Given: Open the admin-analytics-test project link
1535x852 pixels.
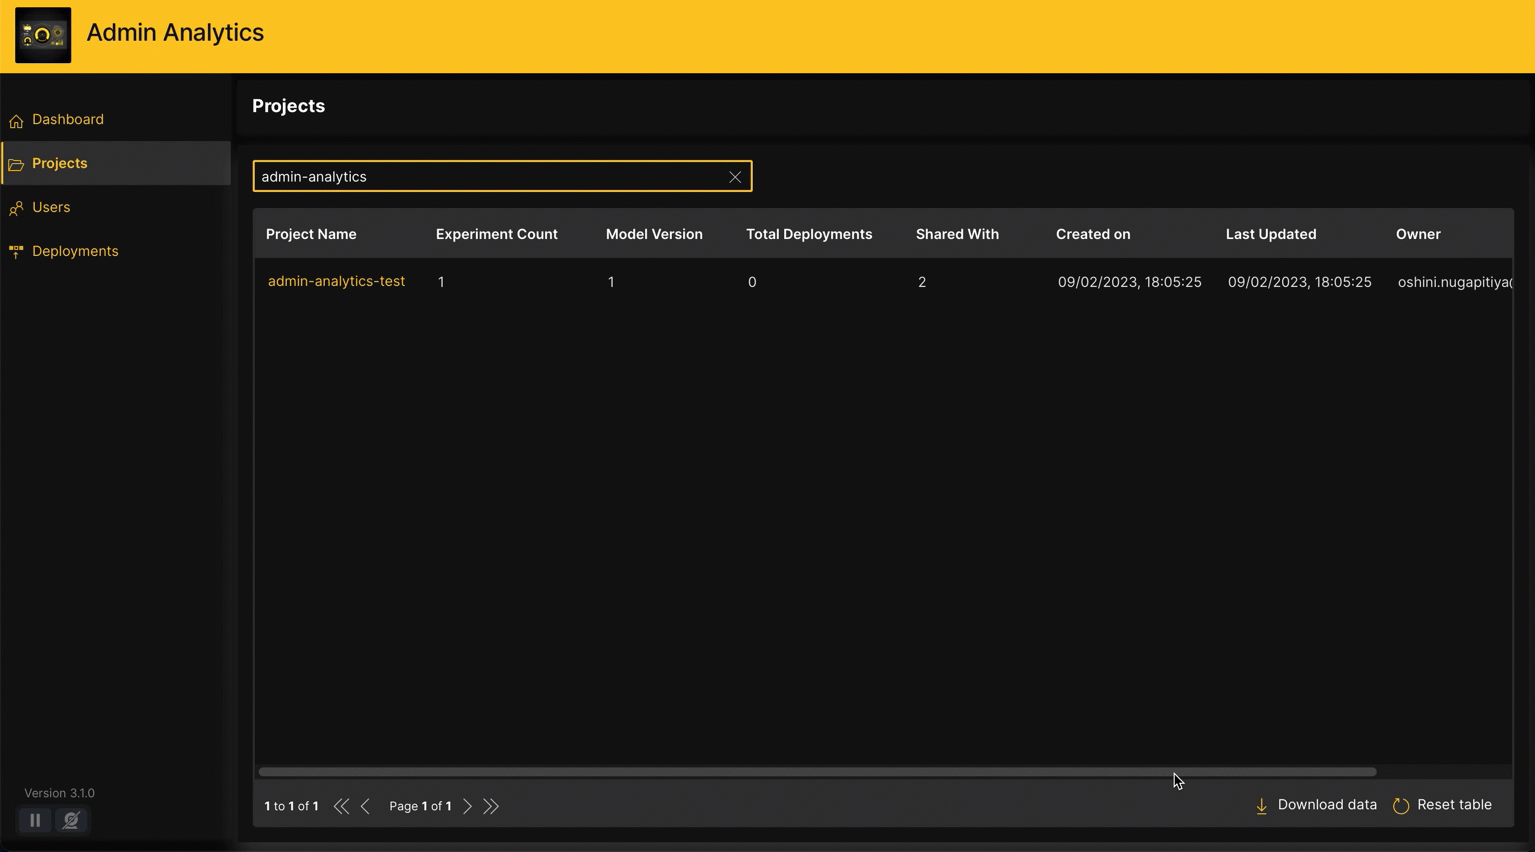Looking at the screenshot, I should [x=336, y=282].
